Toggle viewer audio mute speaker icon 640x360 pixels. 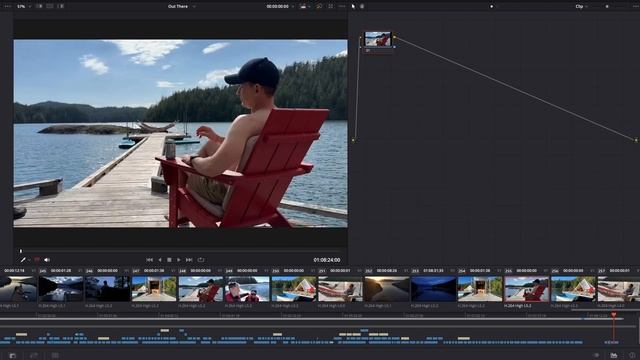pyautogui.click(x=47, y=260)
